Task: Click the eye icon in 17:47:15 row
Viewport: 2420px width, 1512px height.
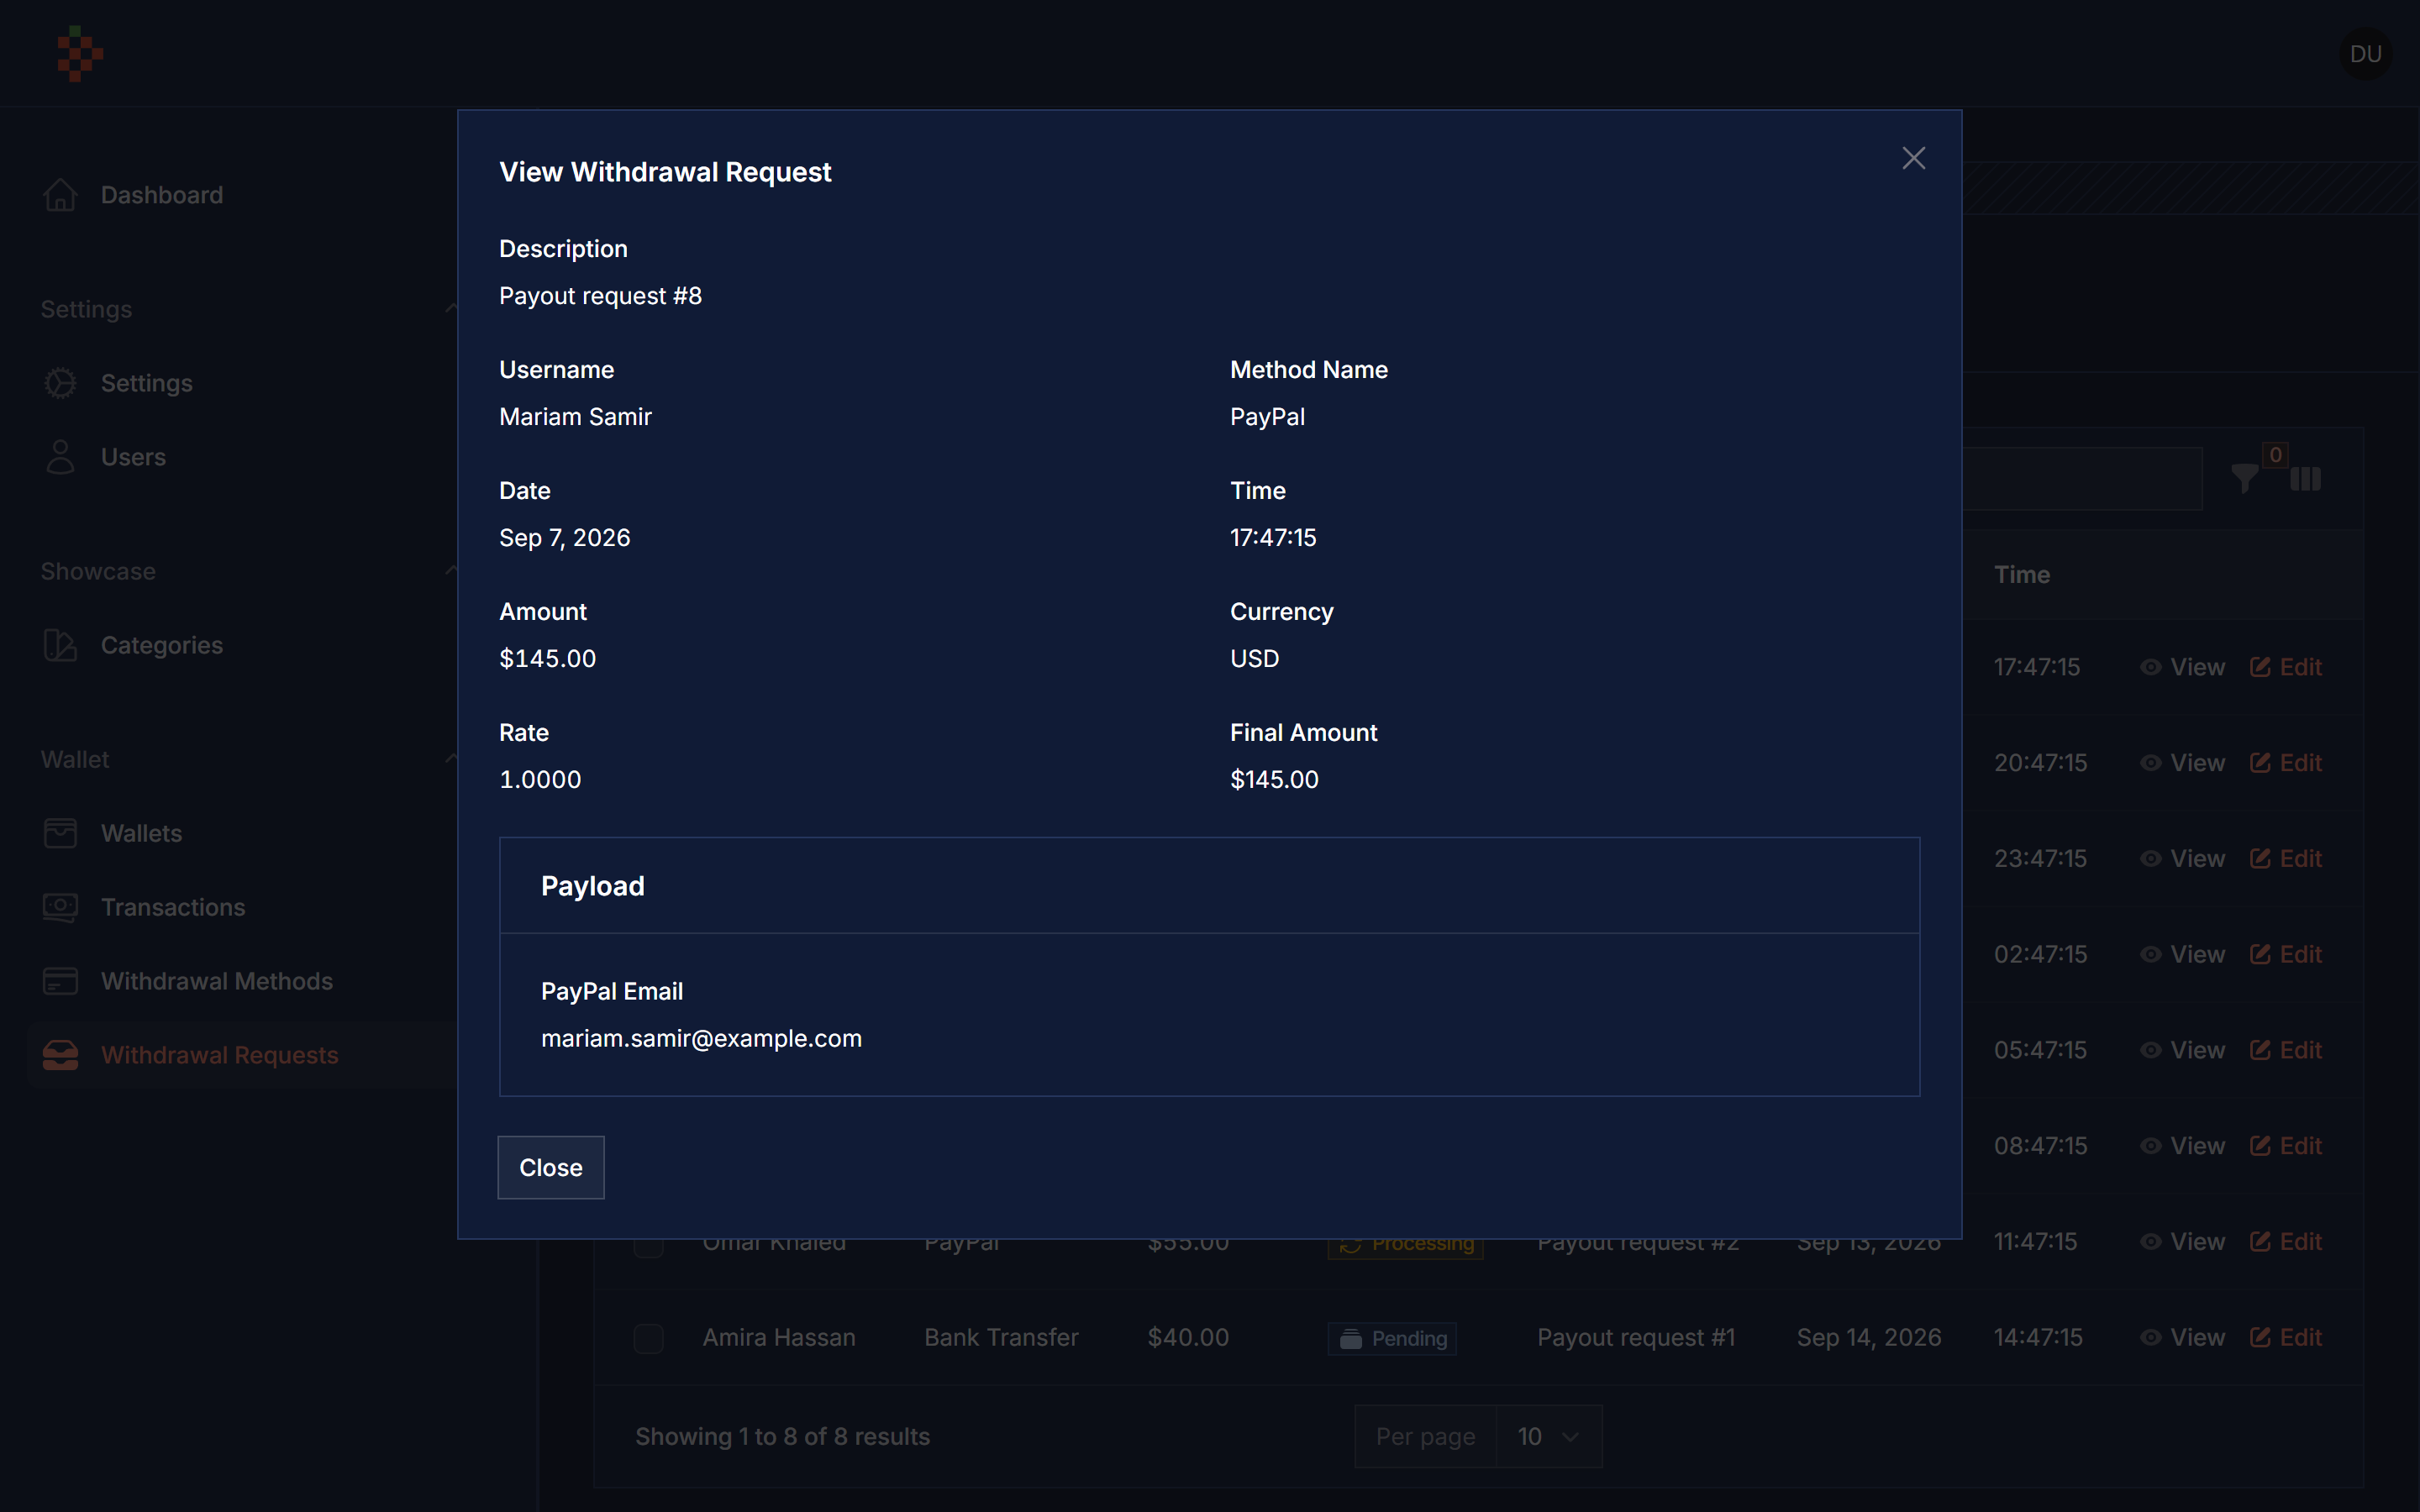Action: [2150, 667]
